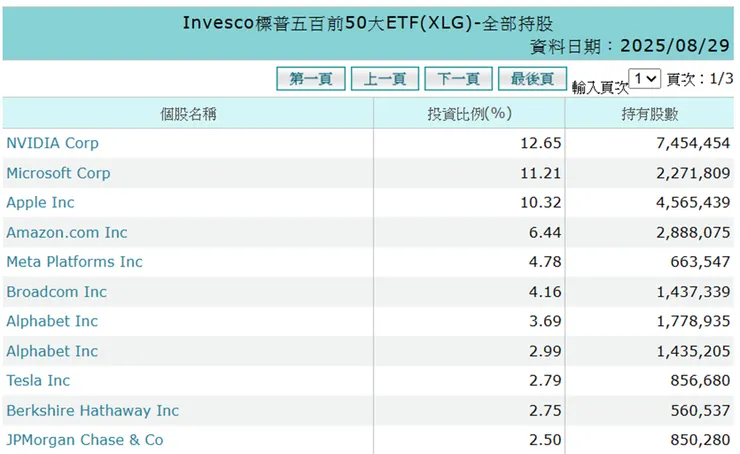Select JPMorgan's 2.50 percentage value
Image resolution: width=740 pixels, height=454 pixels.
coord(545,440)
